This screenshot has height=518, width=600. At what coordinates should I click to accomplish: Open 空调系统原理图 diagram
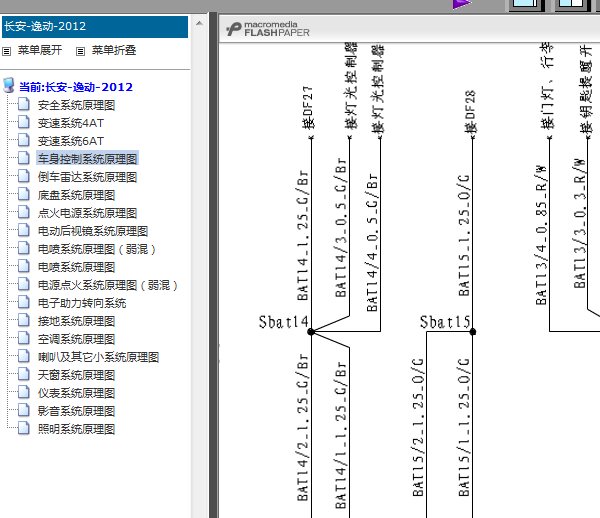coord(76,339)
